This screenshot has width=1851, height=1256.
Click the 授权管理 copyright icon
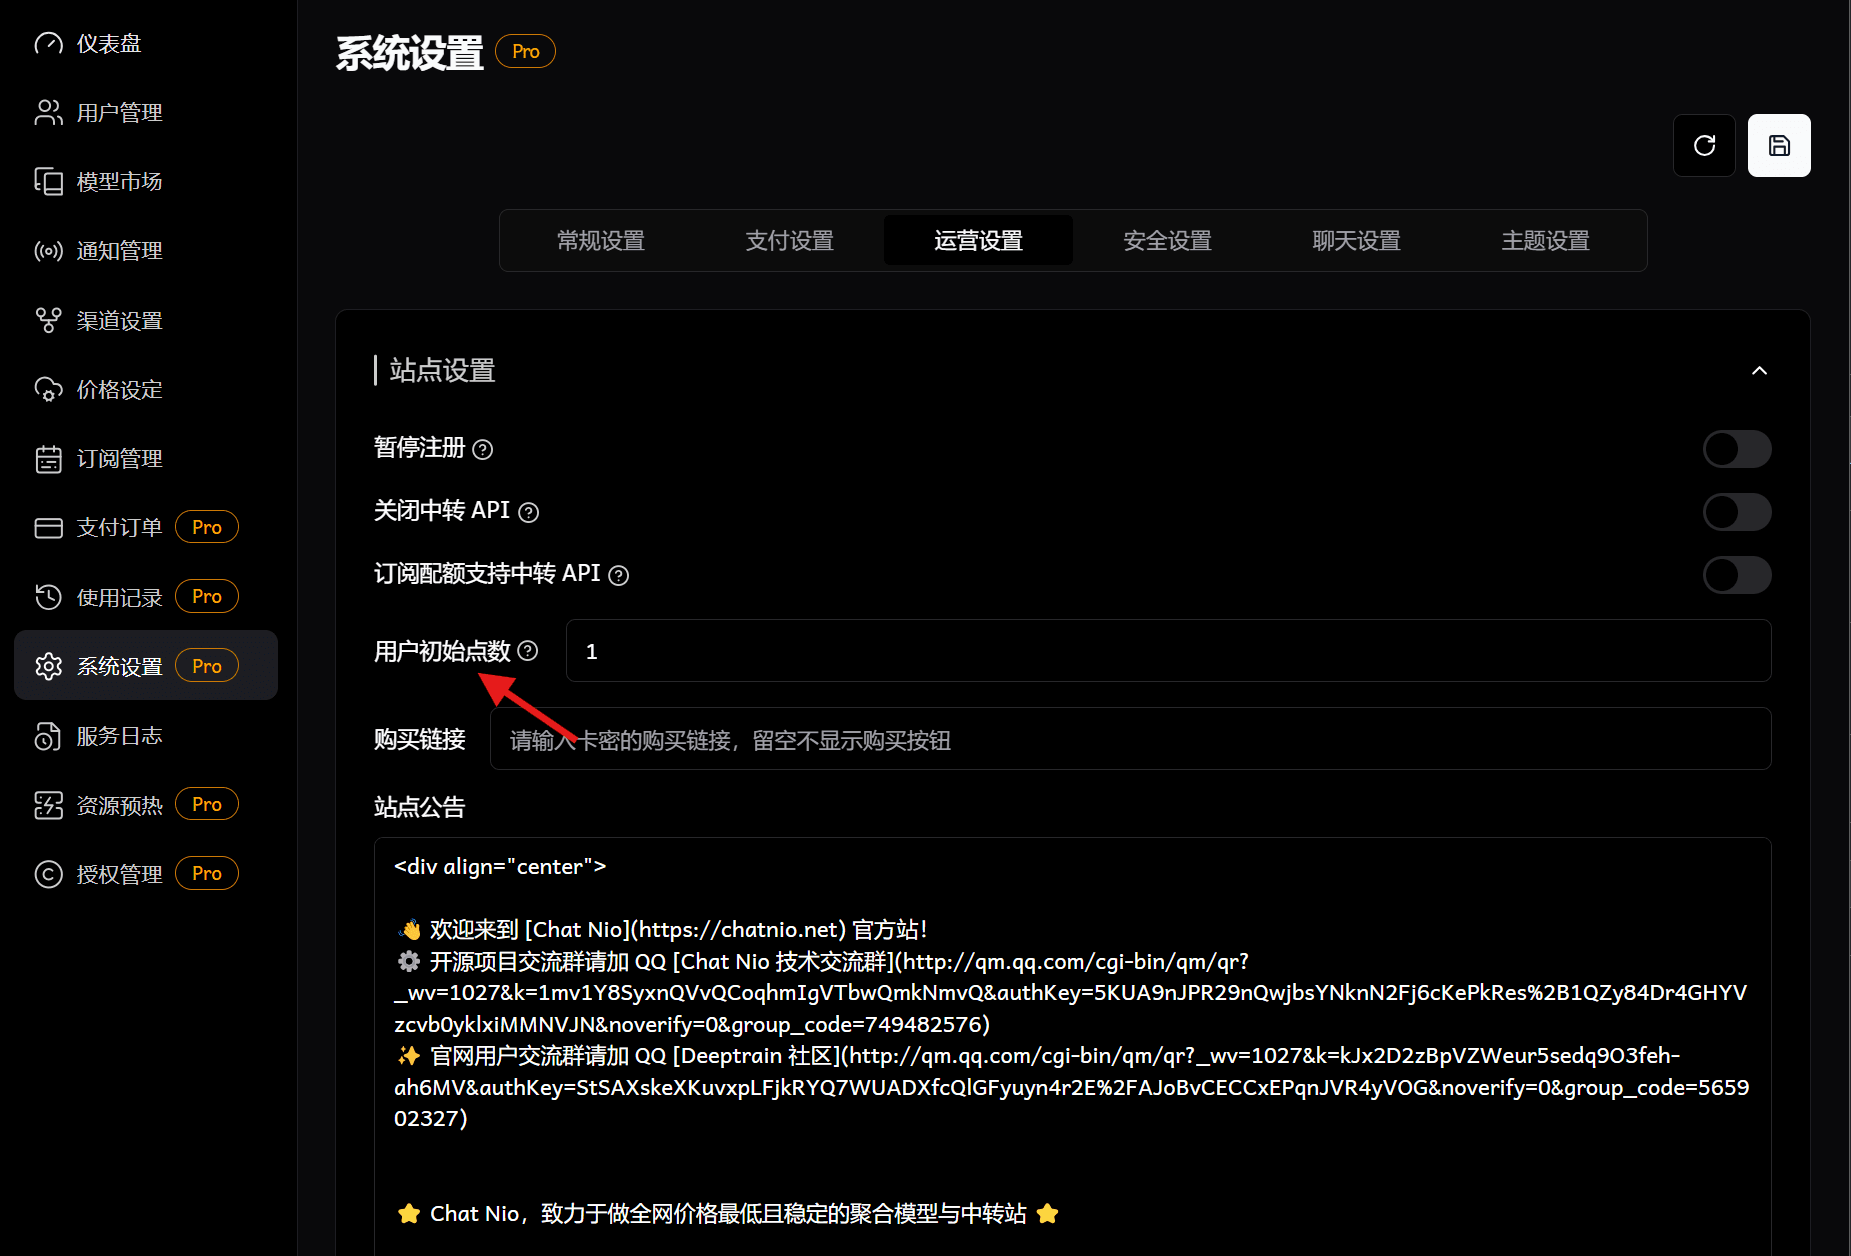(48, 874)
